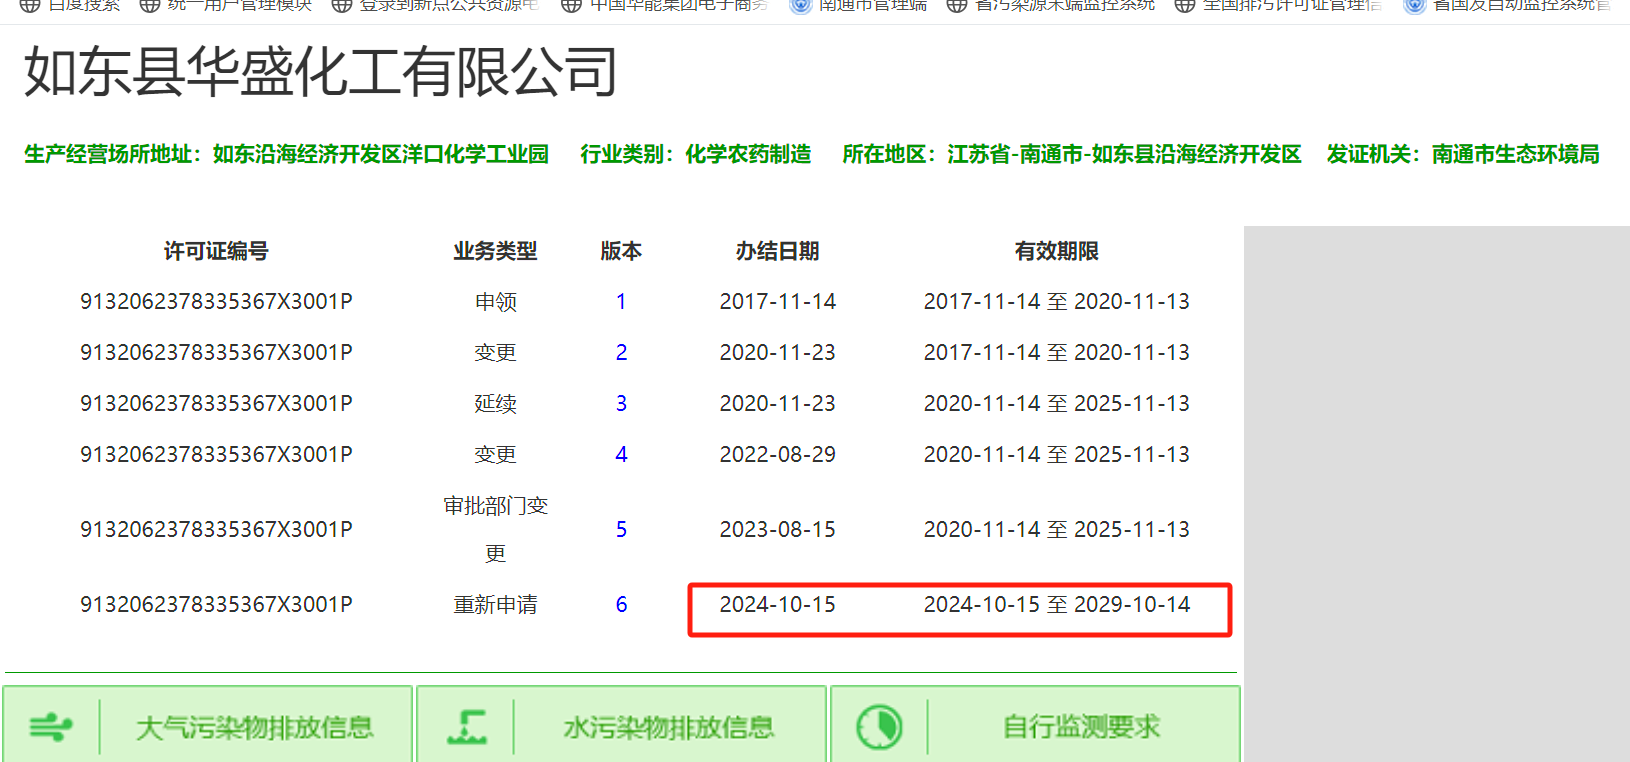
Task: Select permit number in the 审批部门变更 row
Action: 216,530
